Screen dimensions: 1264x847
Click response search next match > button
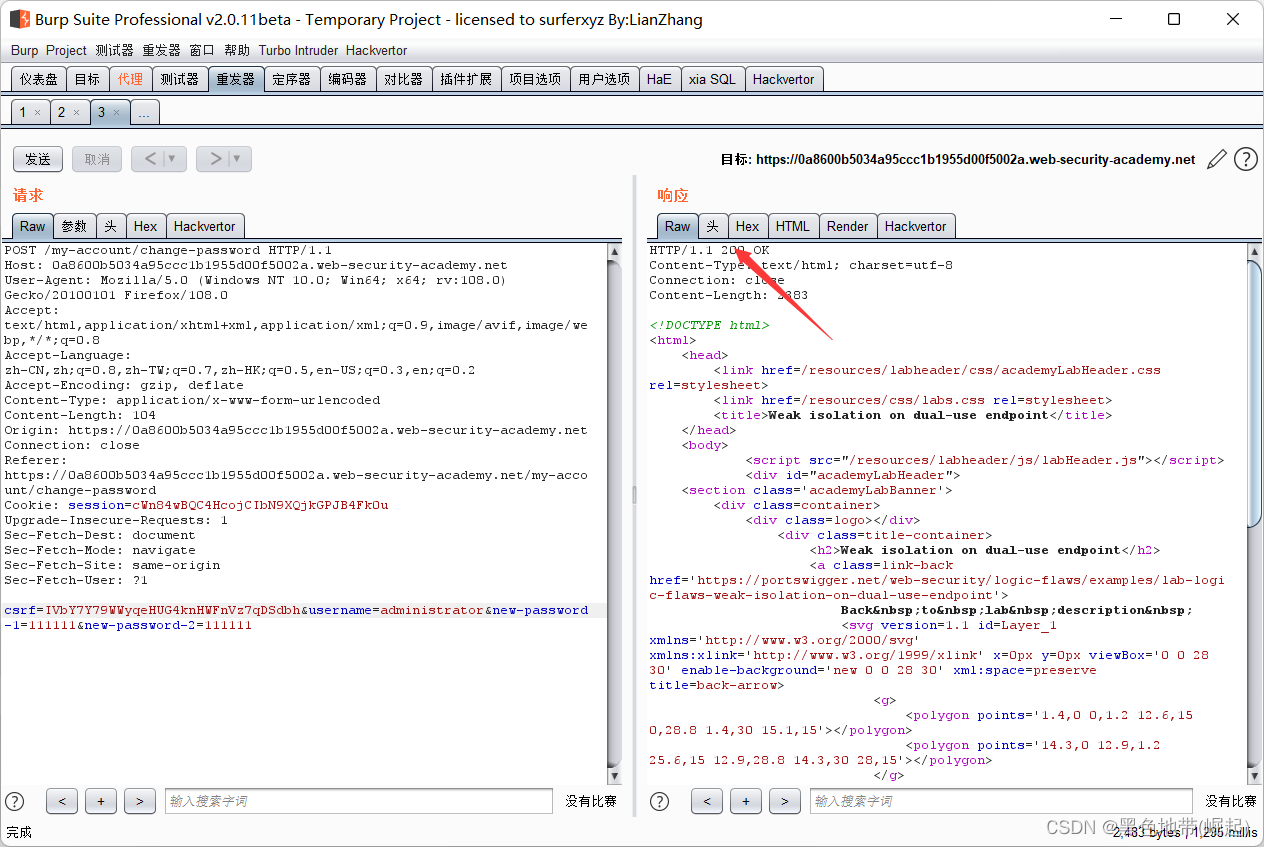(785, 801)
